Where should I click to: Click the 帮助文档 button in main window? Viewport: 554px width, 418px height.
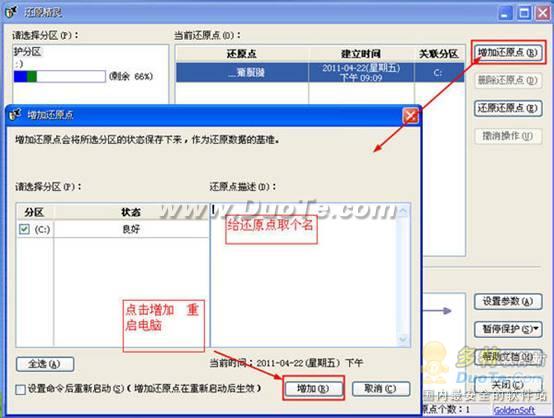508,357
